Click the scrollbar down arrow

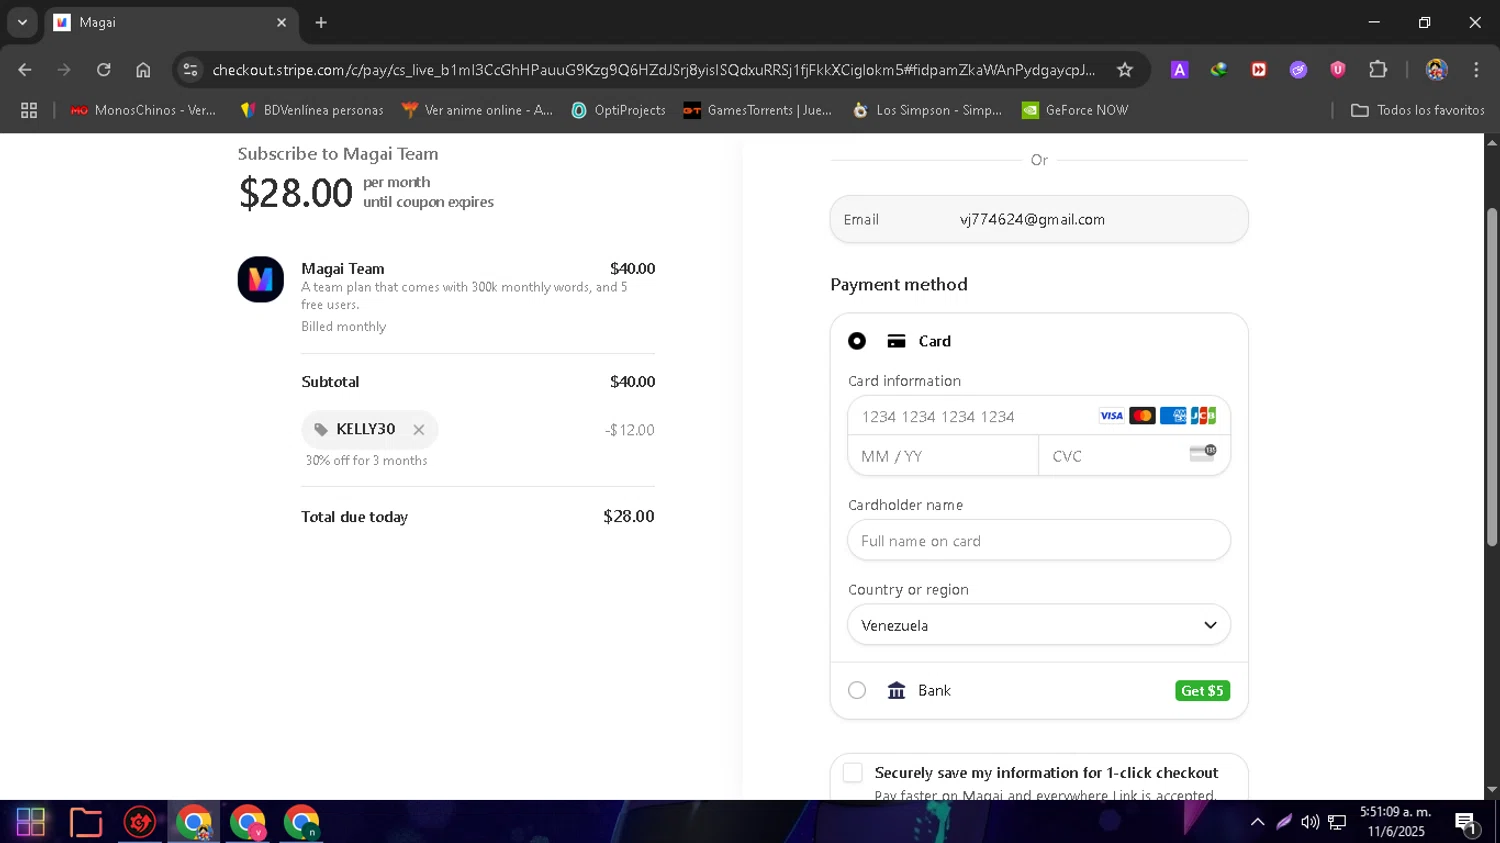pos(1491,790)
